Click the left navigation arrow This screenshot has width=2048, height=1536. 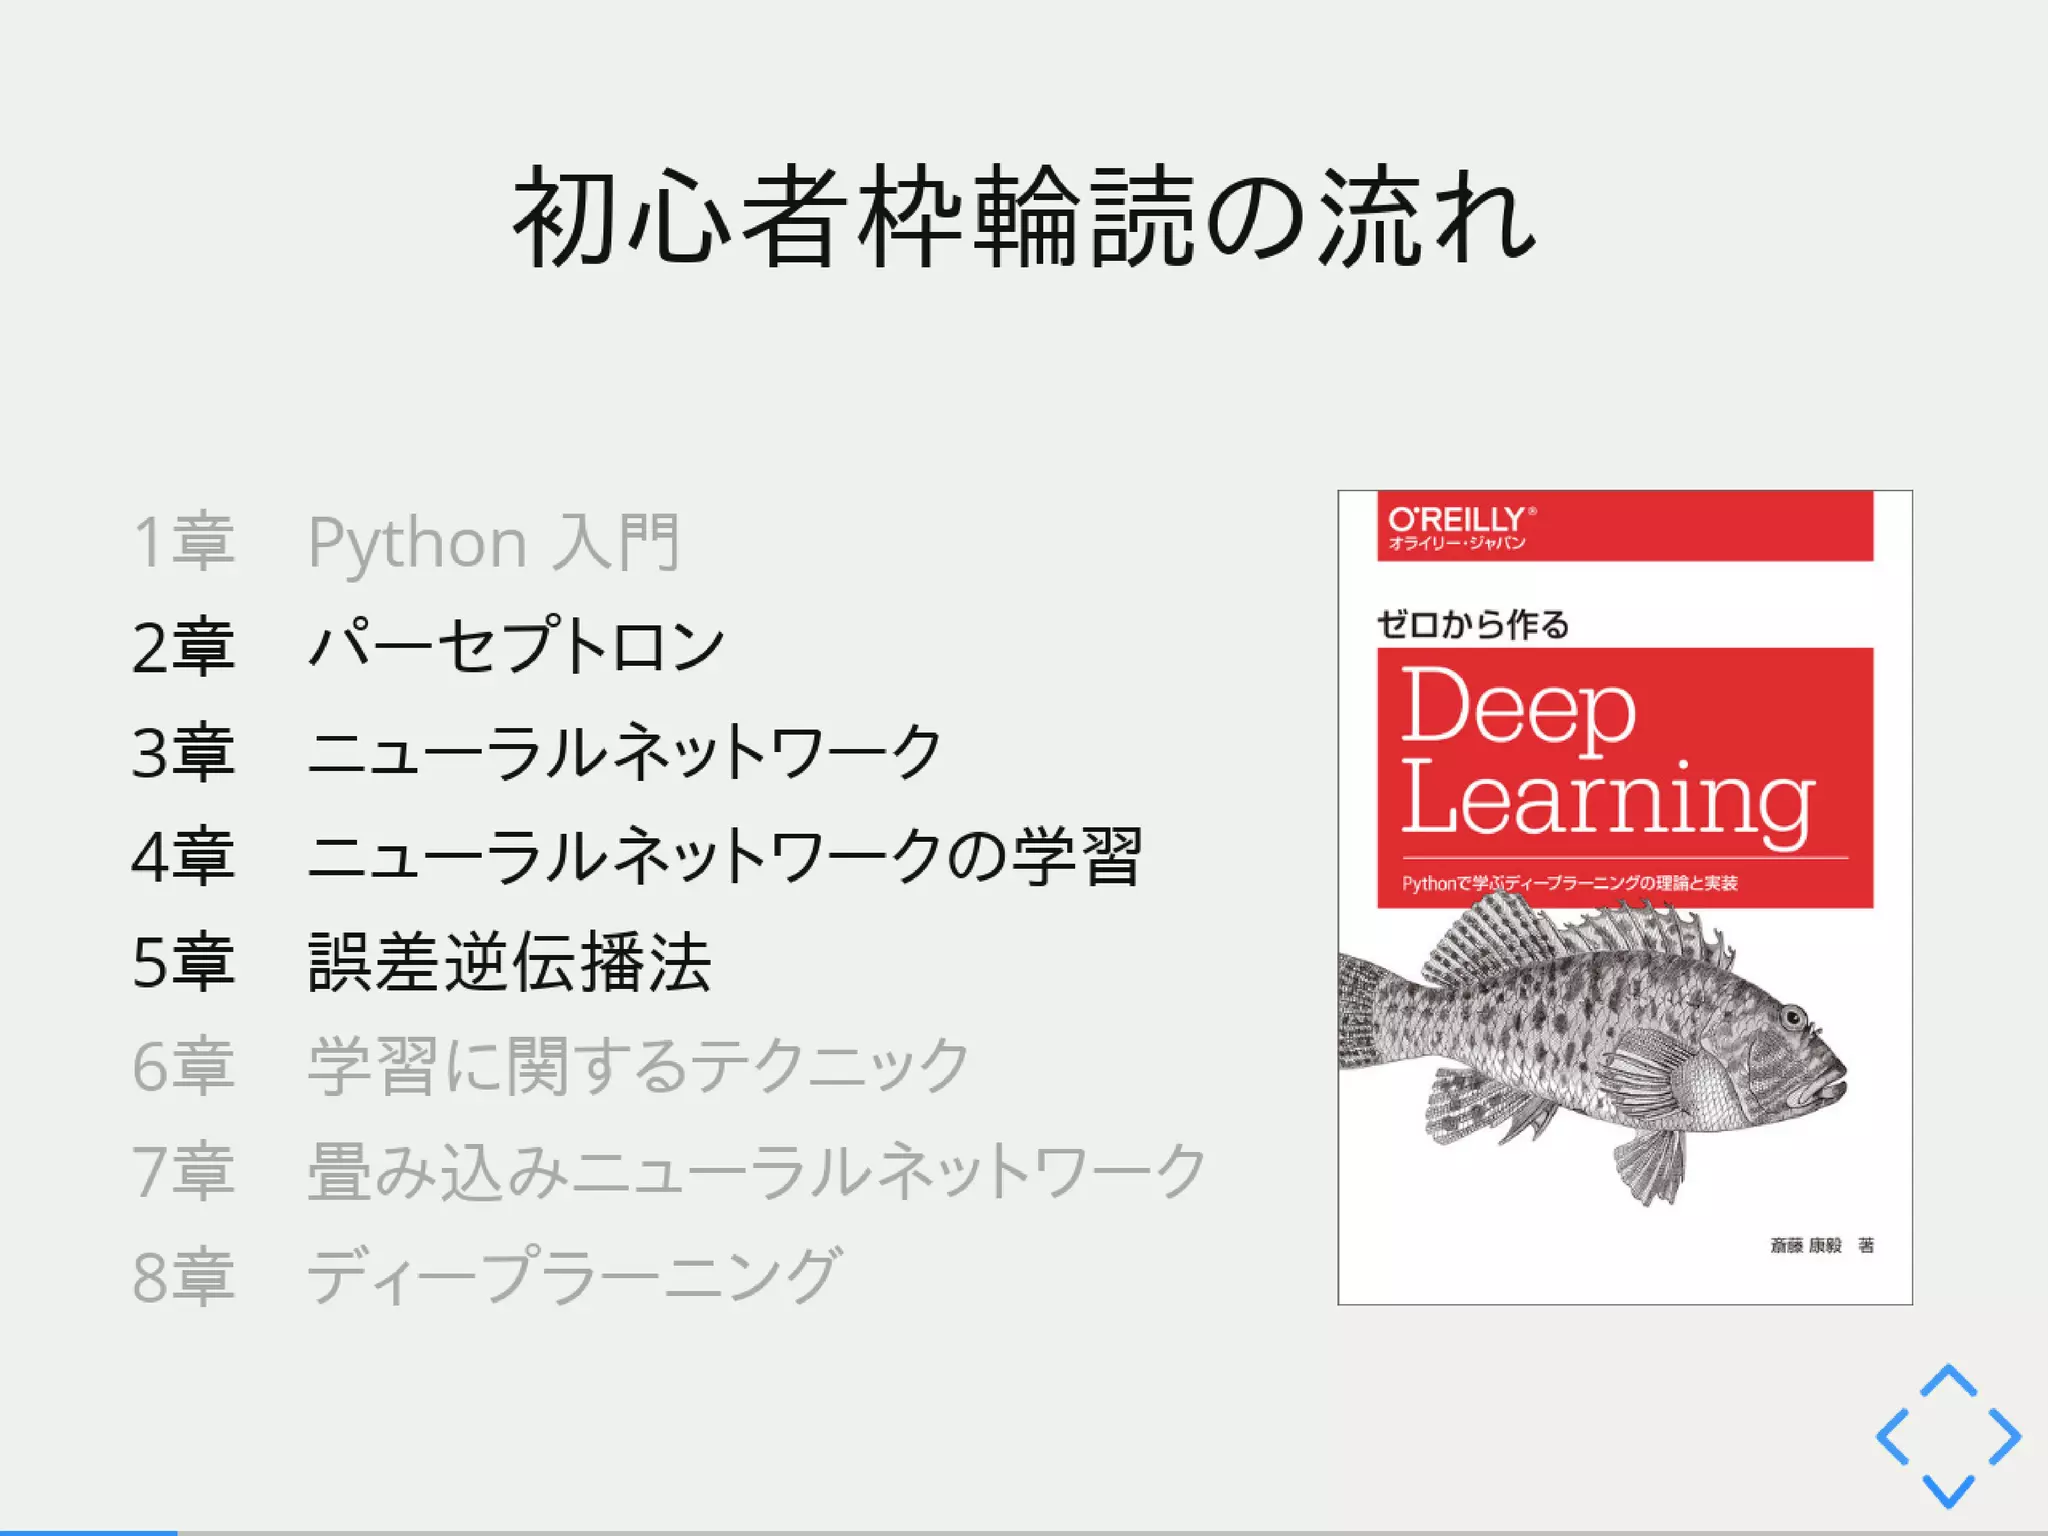(1893, 1437)
